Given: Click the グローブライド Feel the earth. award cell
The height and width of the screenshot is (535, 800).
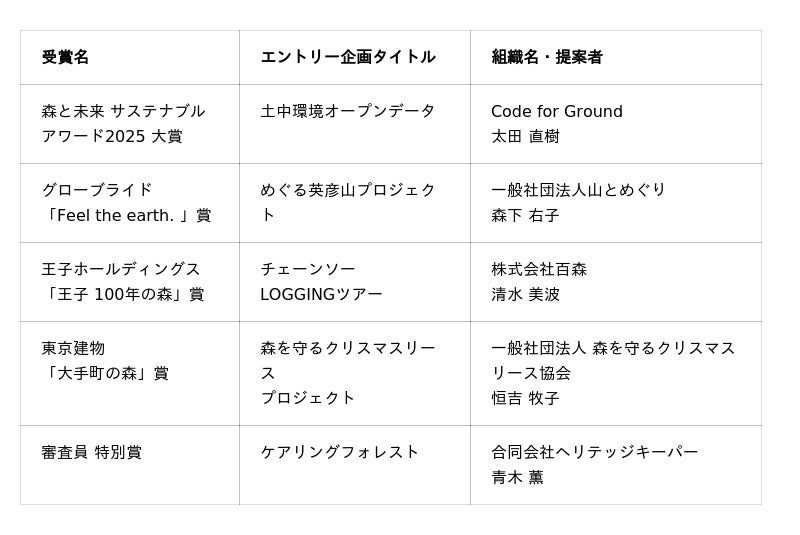Looking at the screenshot, I should tap(127, 202).
